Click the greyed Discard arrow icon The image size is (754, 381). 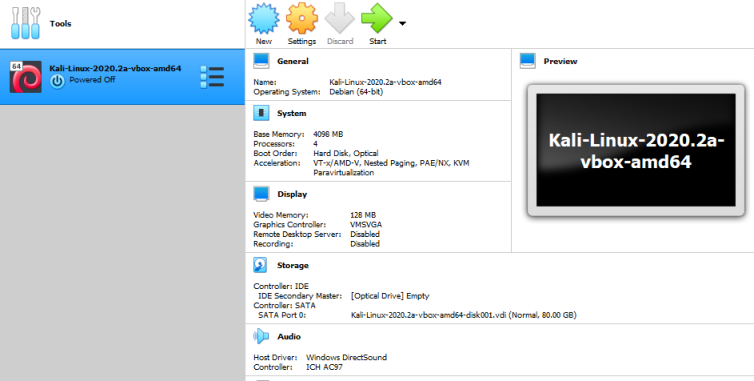click(339, 19)
